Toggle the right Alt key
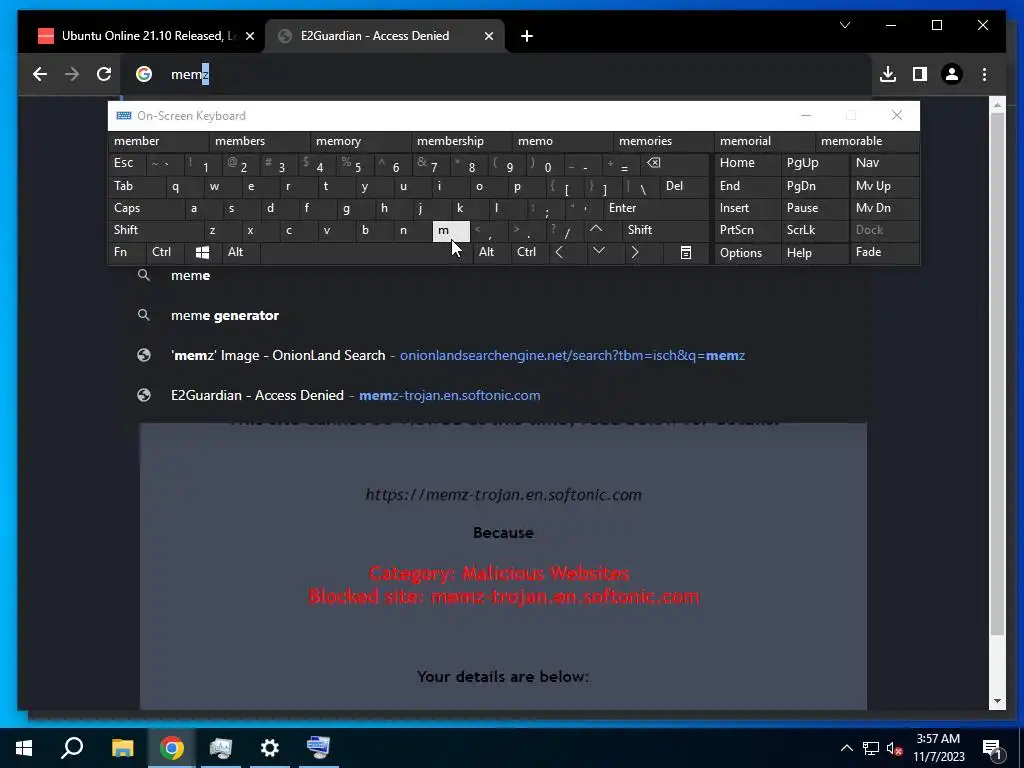This screenshot has width=1024, height=768. click(x=491, y=252)
